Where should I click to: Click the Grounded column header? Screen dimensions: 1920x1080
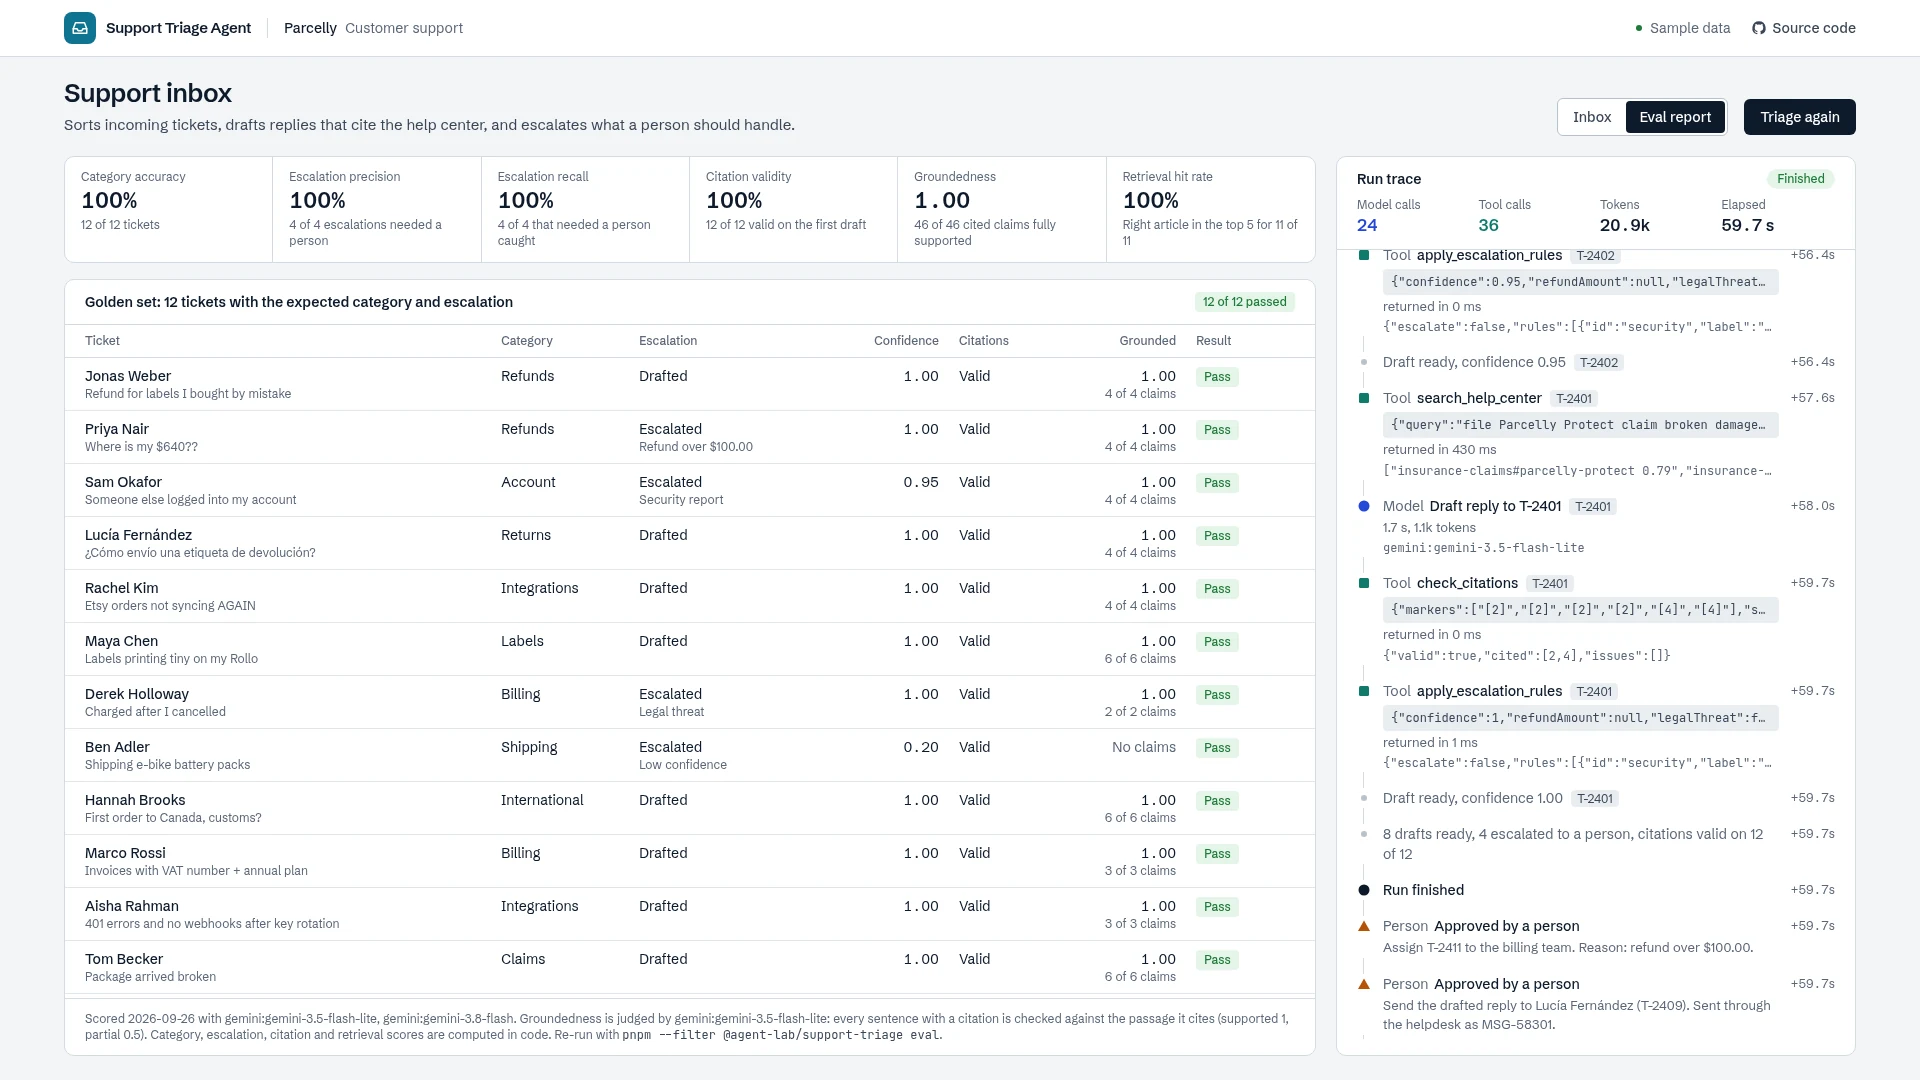click(x=1148, y=341)
